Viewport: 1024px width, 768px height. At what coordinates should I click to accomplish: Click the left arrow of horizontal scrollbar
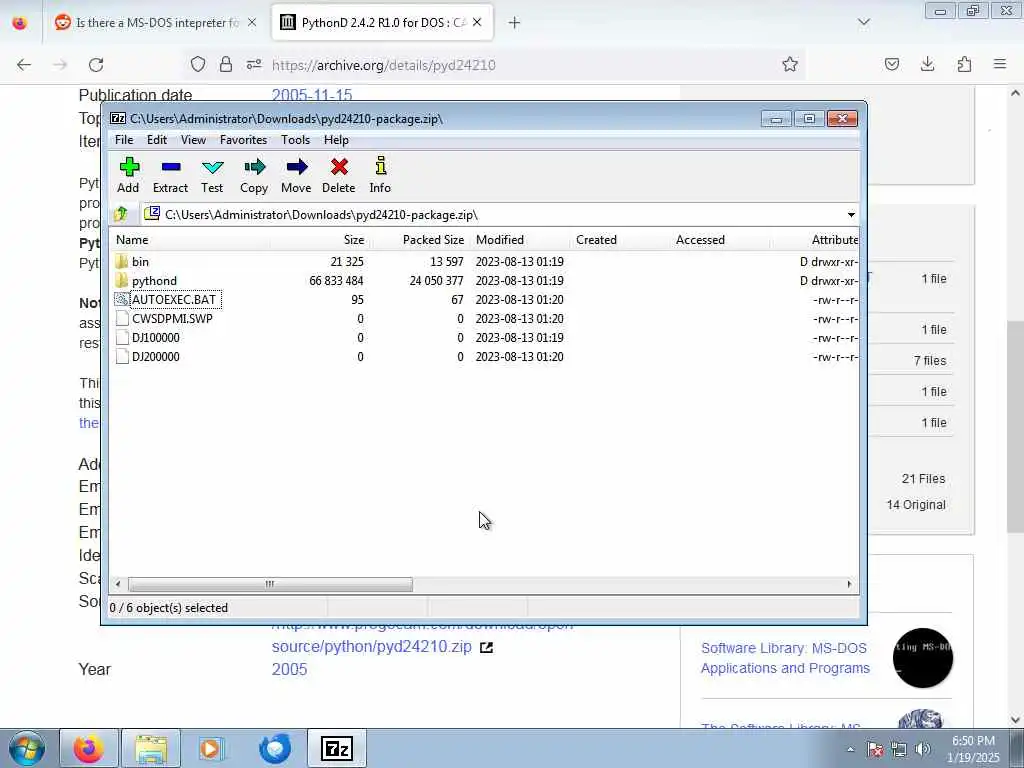[118, 584]
